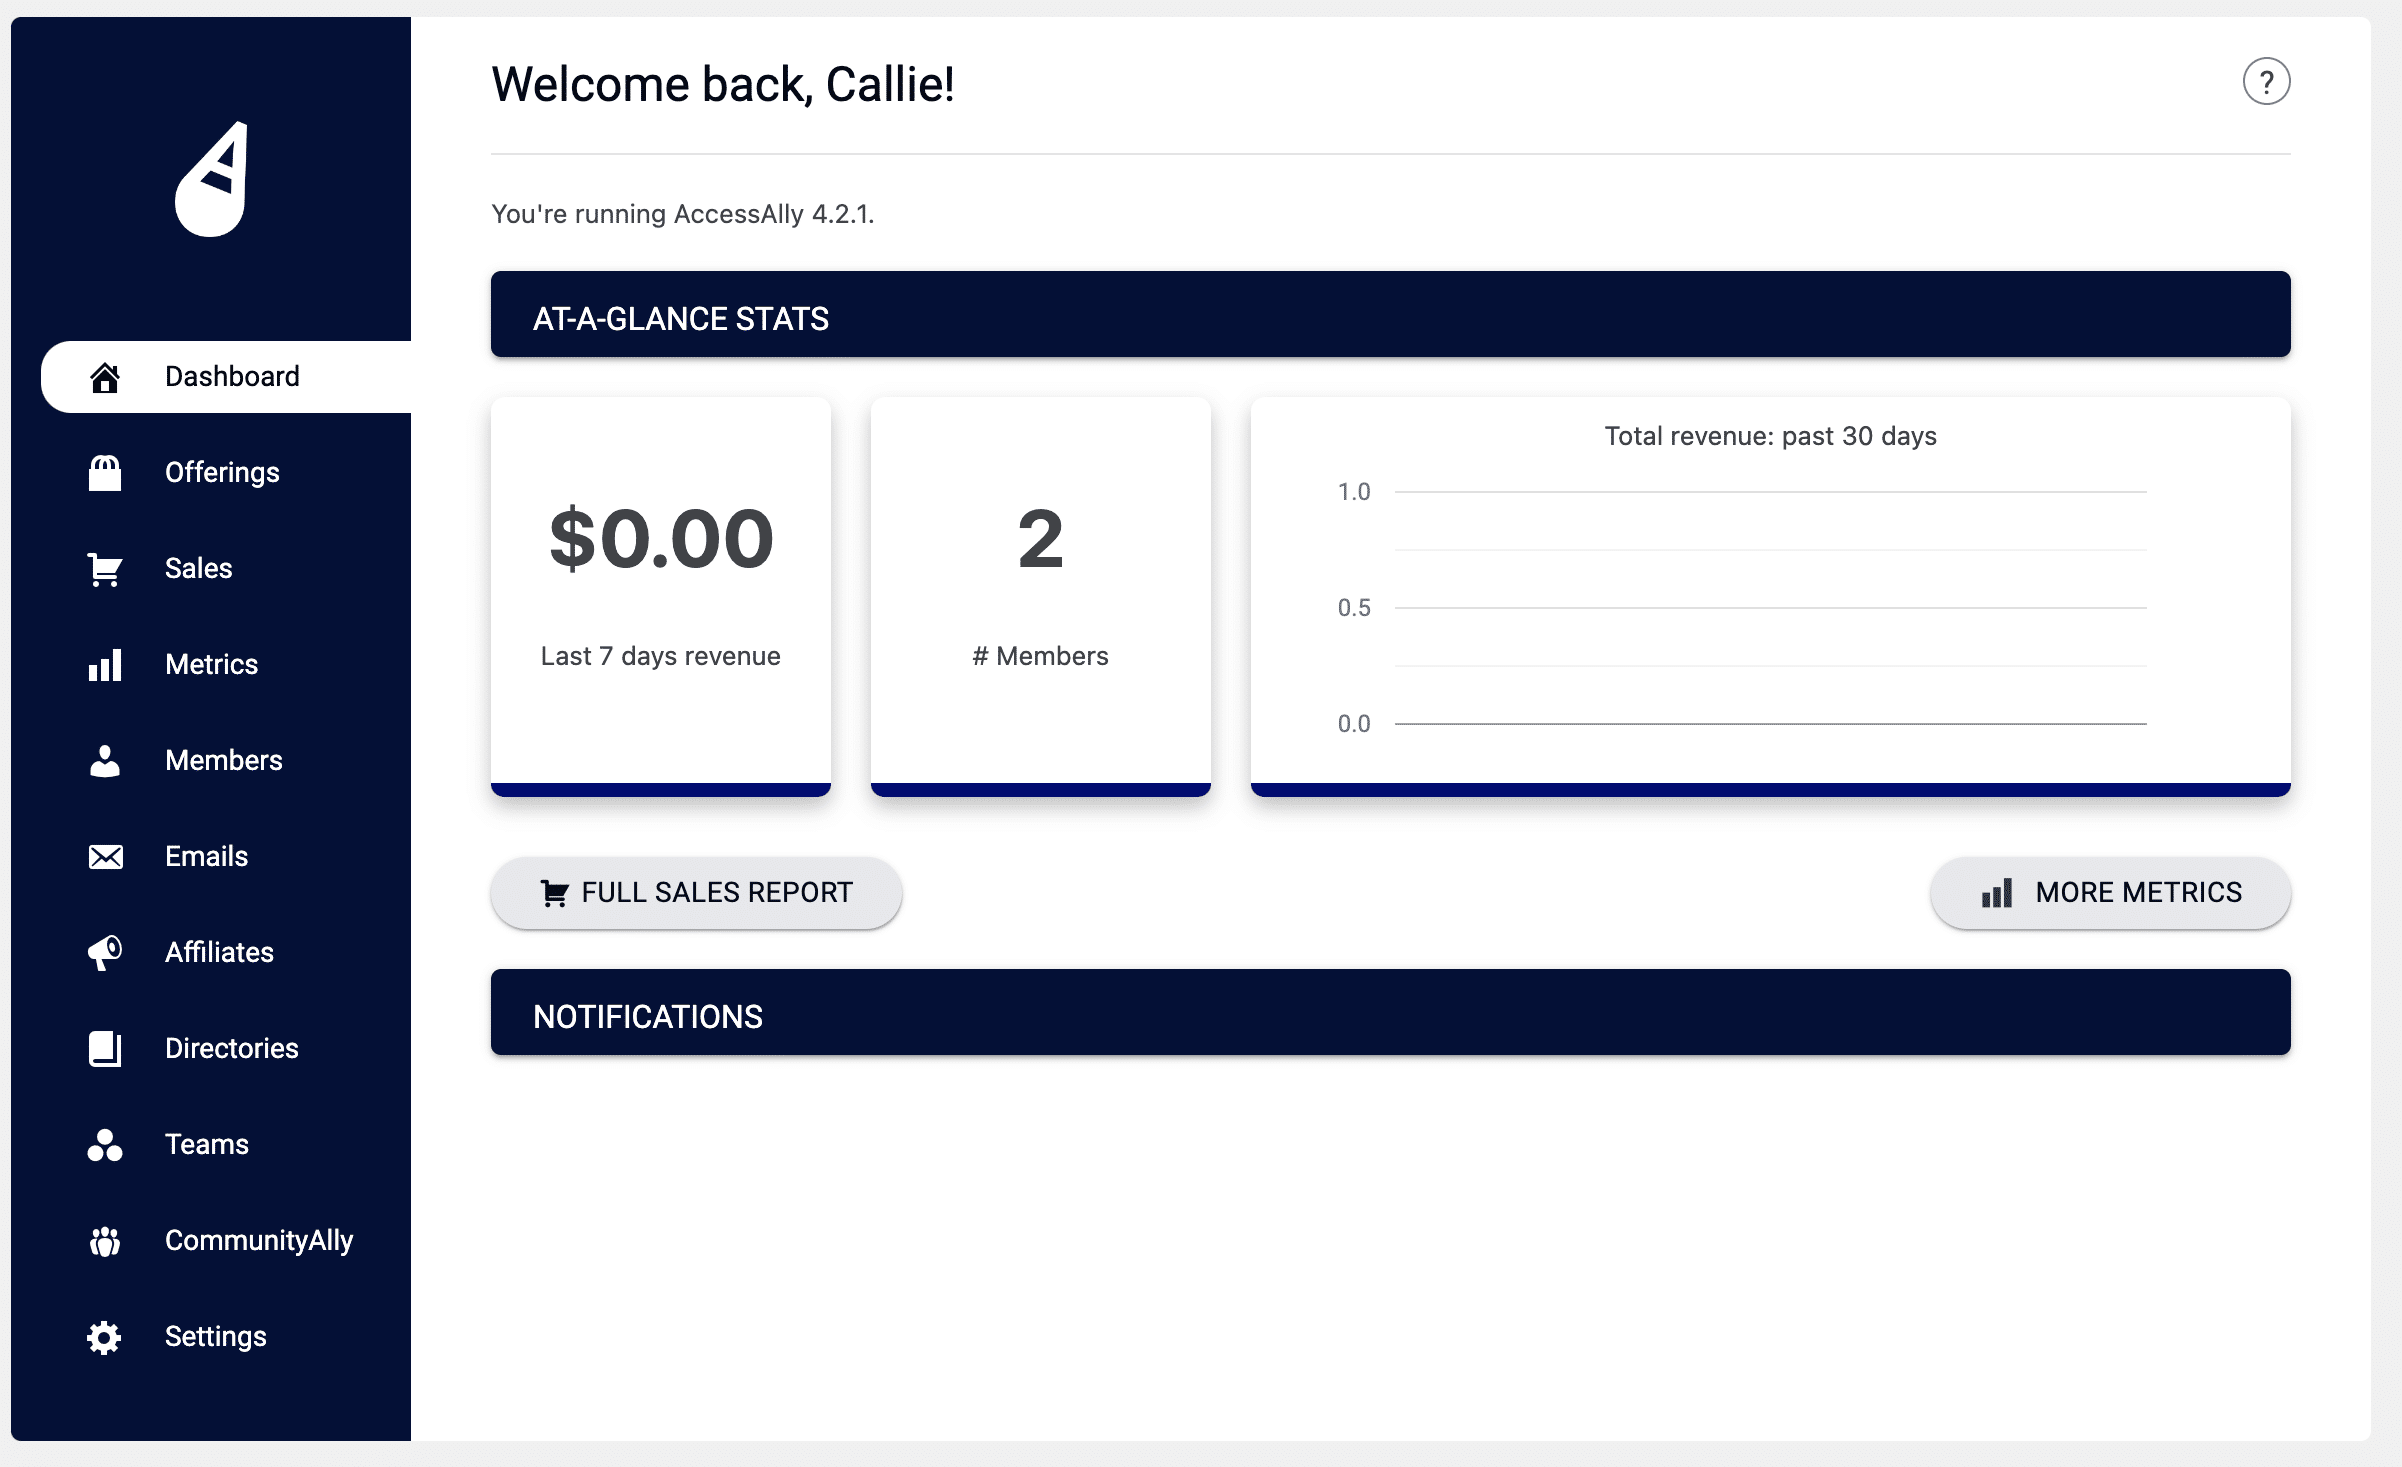Click the Sales shopping cart icon

pos(105,569)
